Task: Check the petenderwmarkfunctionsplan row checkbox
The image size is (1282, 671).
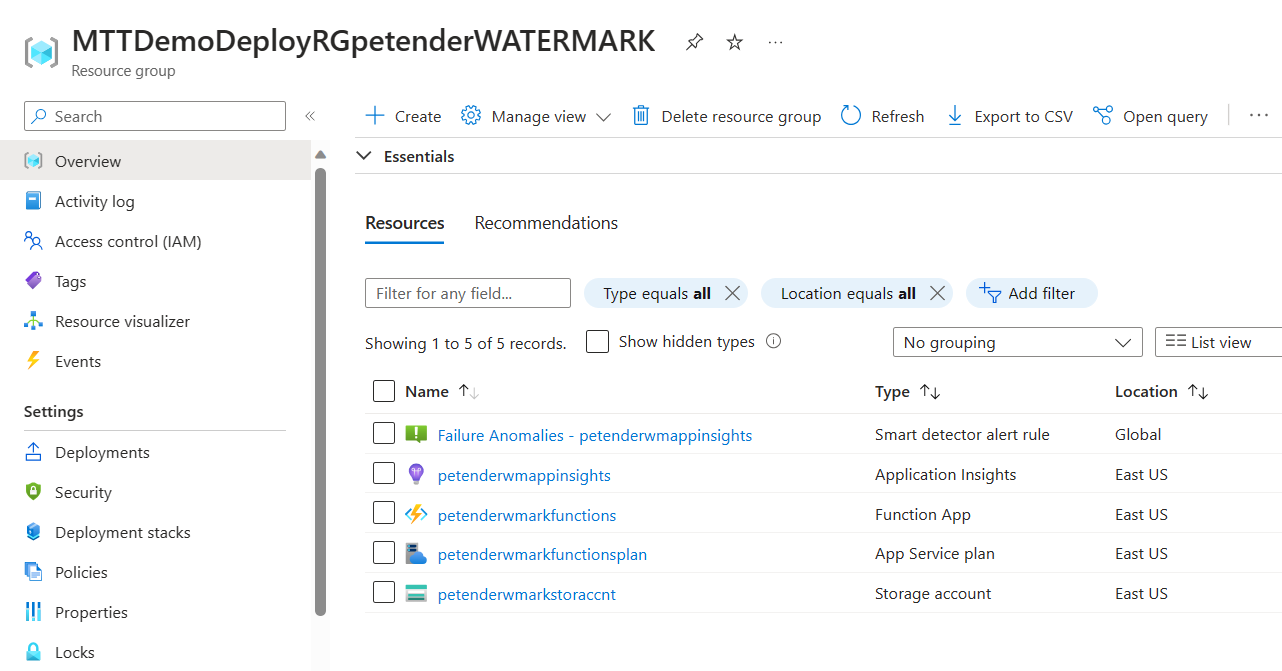Action: pyautogui.click(x=384, y=552)
